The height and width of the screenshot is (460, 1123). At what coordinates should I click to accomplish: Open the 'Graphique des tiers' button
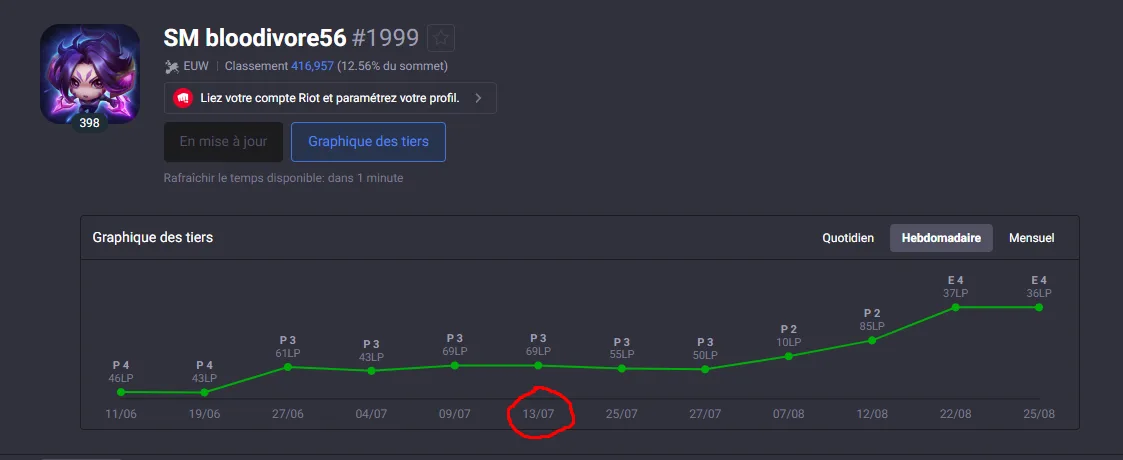point(368,142)
